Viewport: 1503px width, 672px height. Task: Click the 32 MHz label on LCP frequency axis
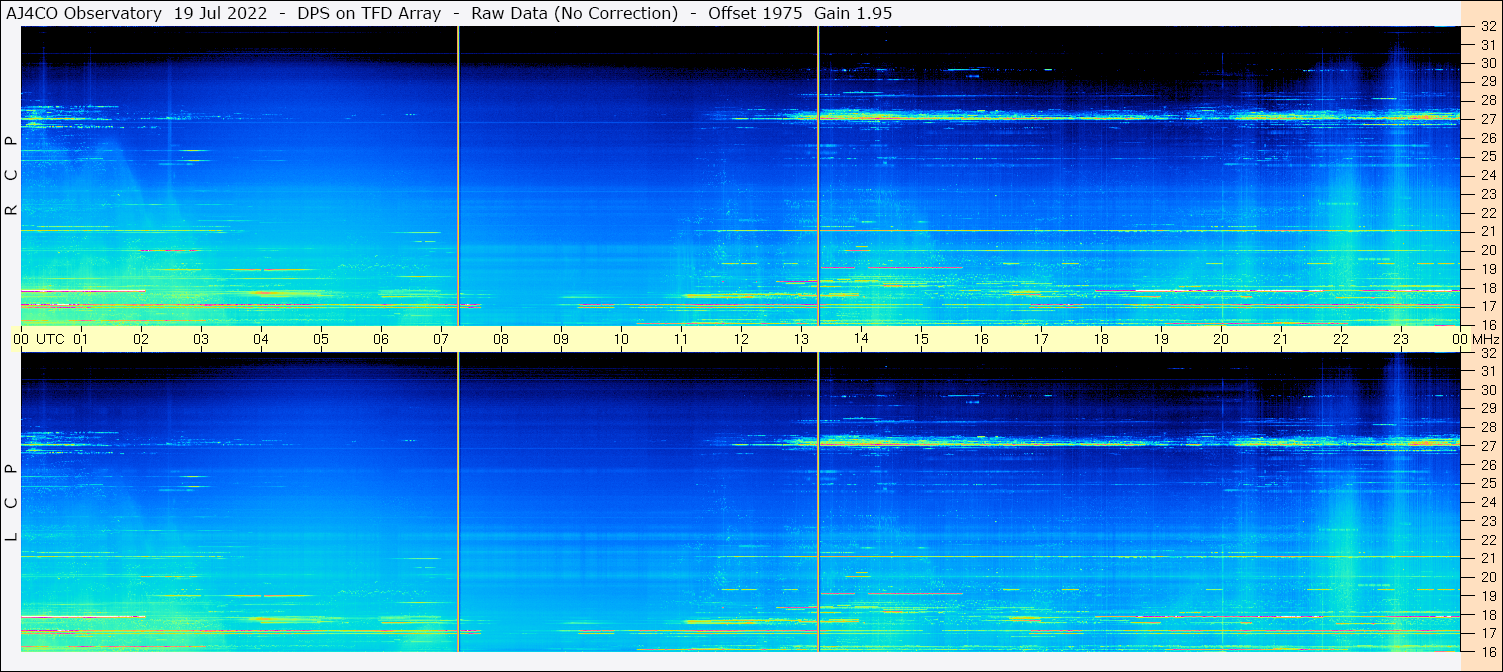1488,353
